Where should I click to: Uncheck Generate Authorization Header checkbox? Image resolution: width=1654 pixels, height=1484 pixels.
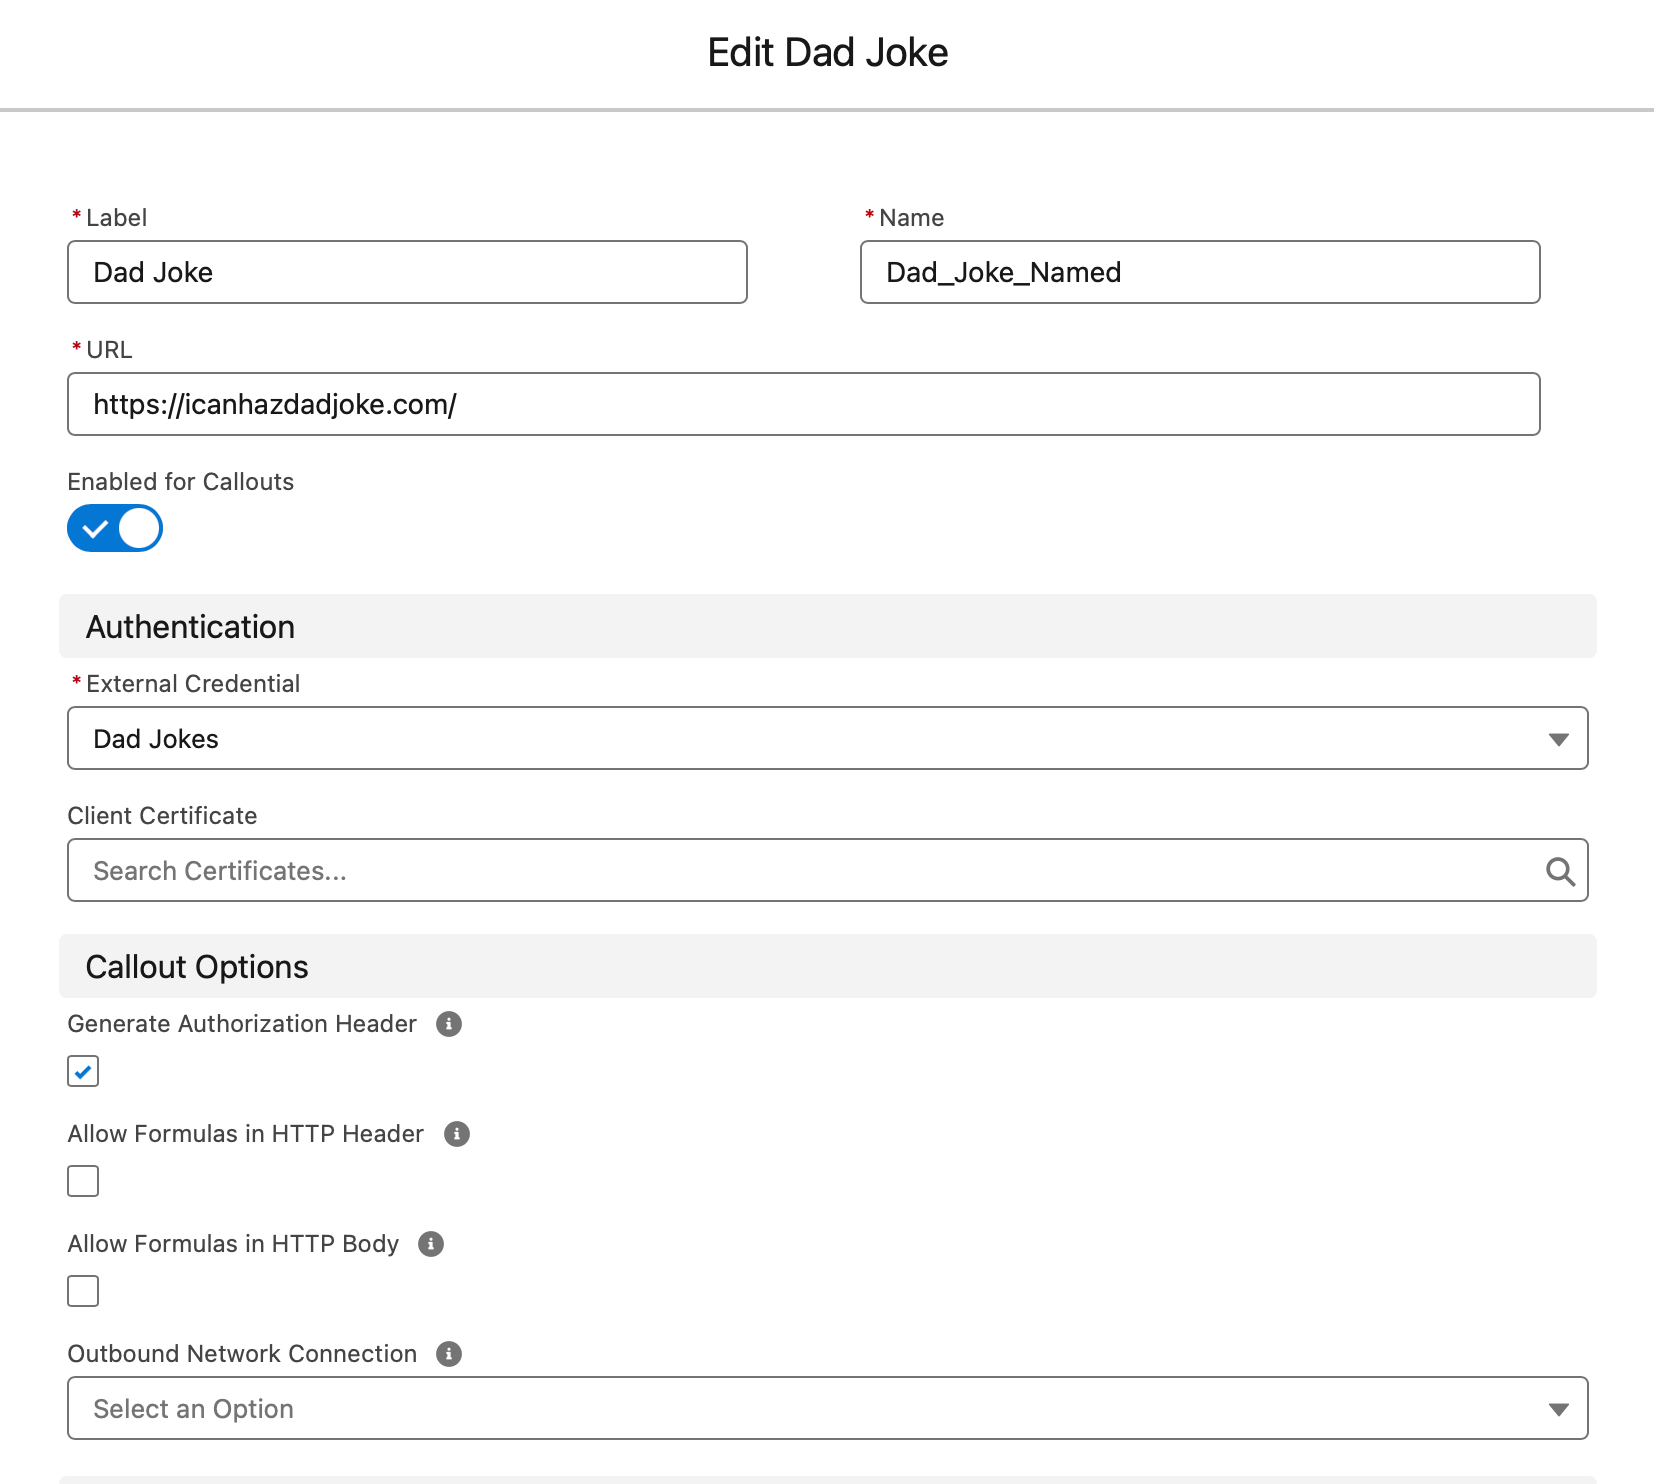pyautogui.click(x=83, y=1071)
